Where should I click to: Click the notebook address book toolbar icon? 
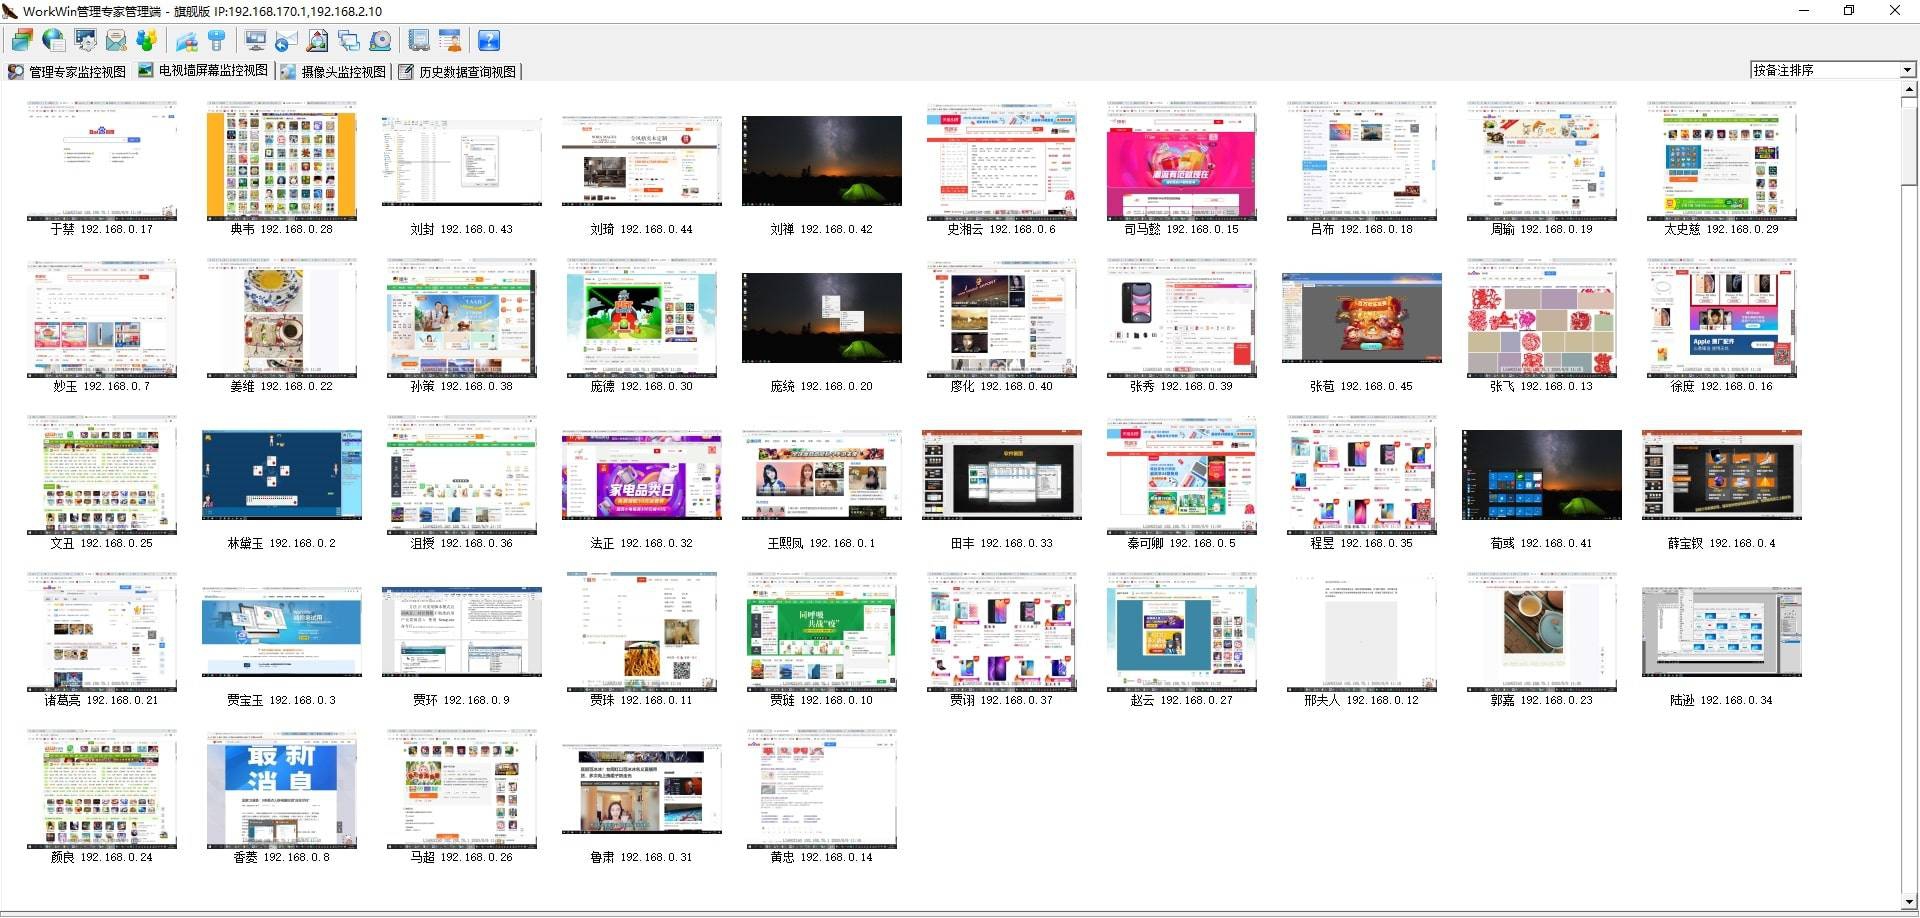point(419,40)
